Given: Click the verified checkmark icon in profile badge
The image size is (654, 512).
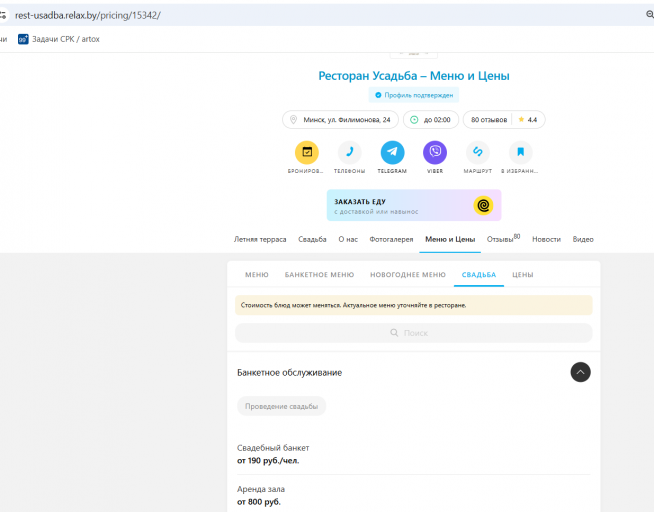Looking at the screenshot, I should pos(378,95).
